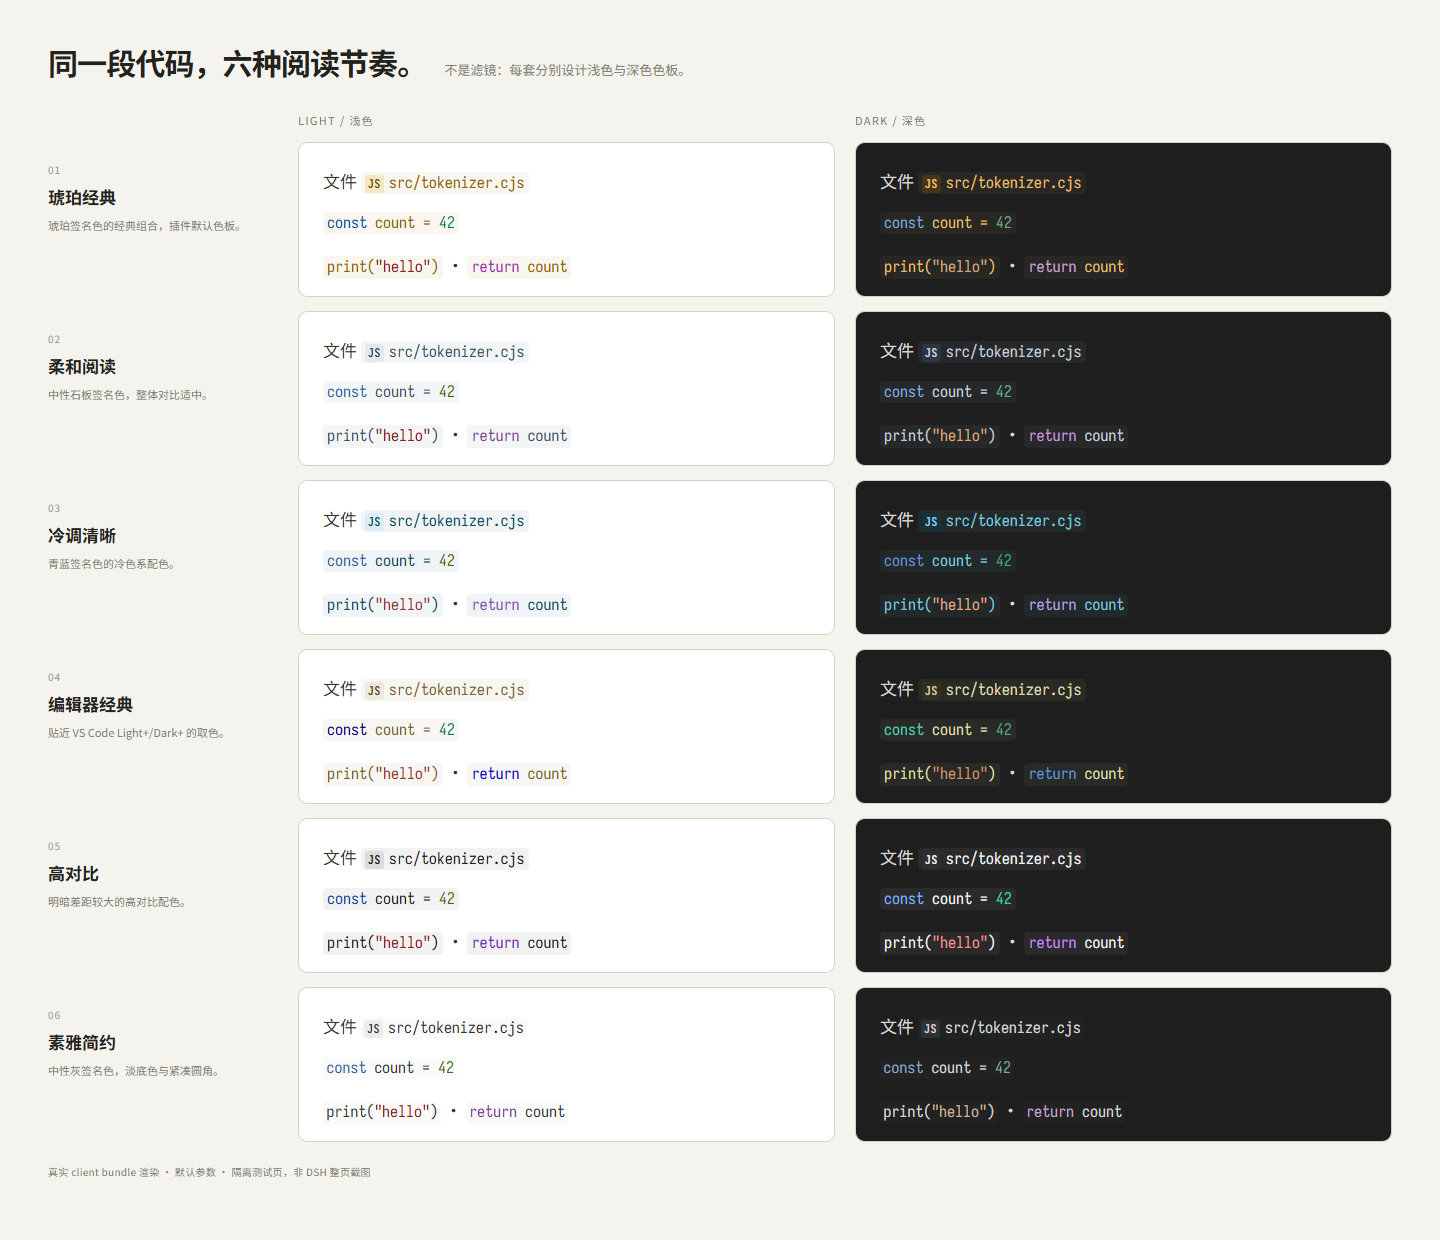Image resolution: width=1440 pixels, height=1240 pixels.
Task: Click the JS file icon in 高对比 light card
Action: click(x=374, y=860)
